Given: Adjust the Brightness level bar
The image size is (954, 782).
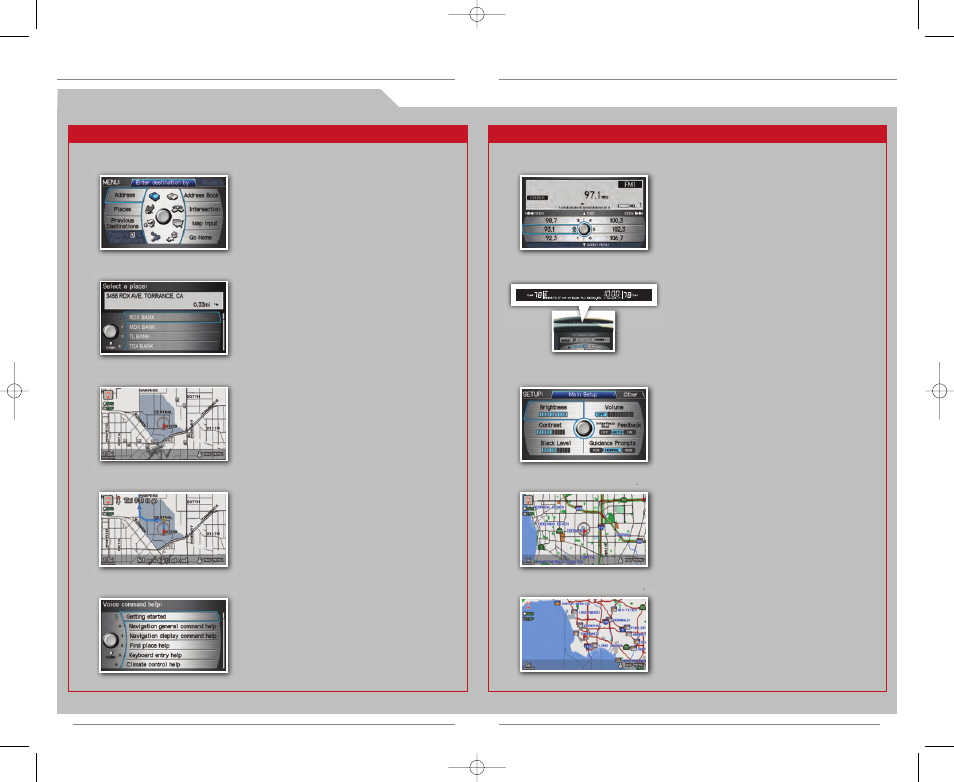Looking at the screenshot, I should (553, 414).
